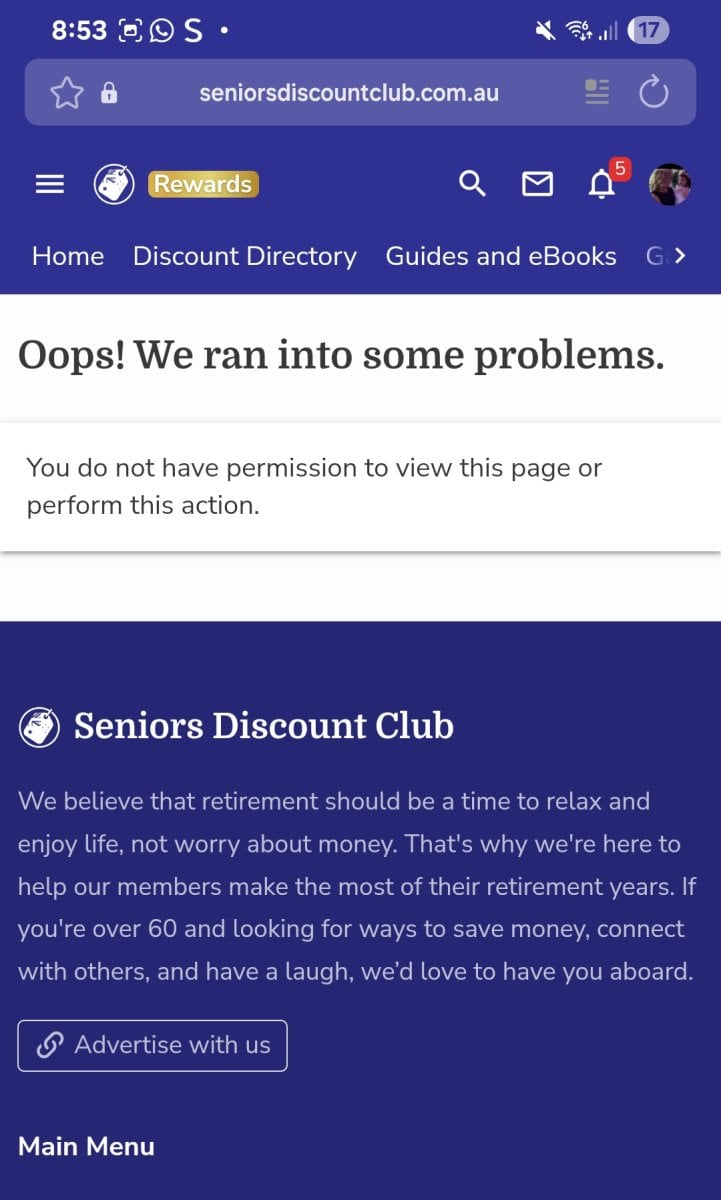Open the mail inbox envelope
This screenshot has height=1200, width=721.
tap(537, 184)
